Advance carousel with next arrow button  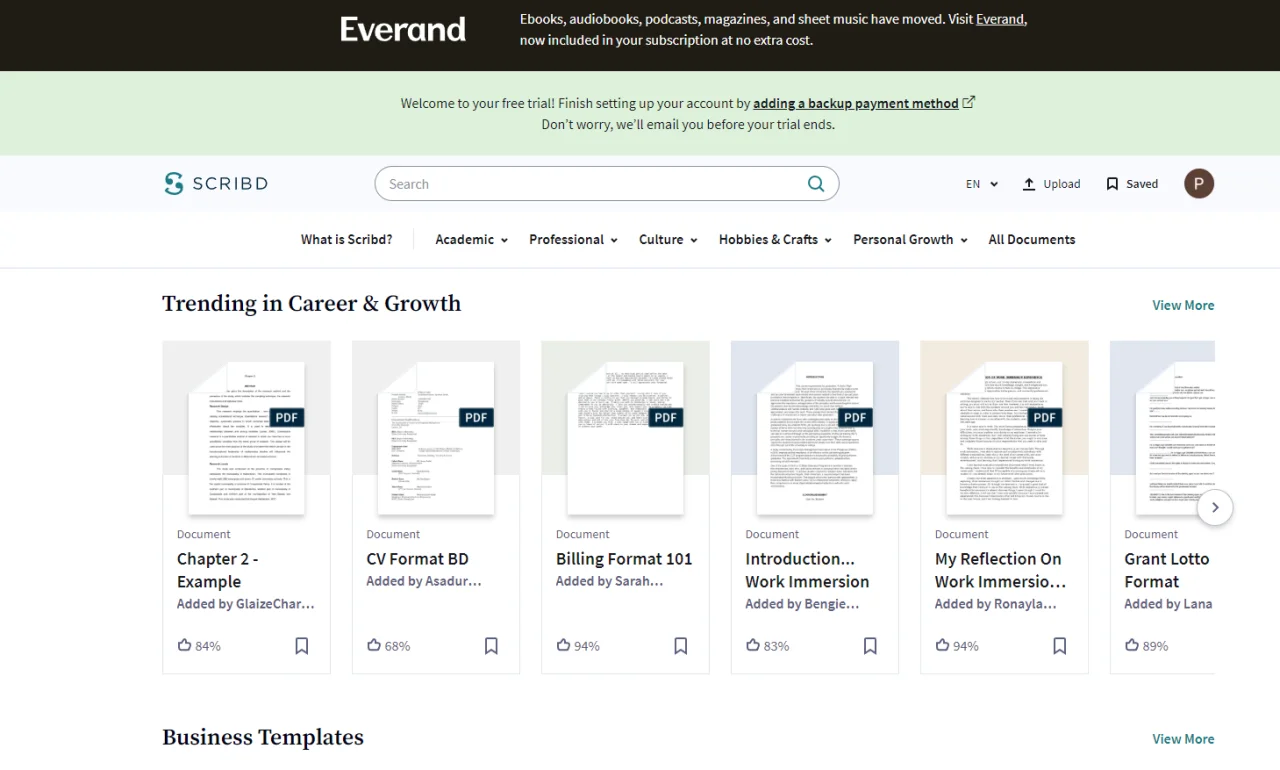tap(1215, 507)
